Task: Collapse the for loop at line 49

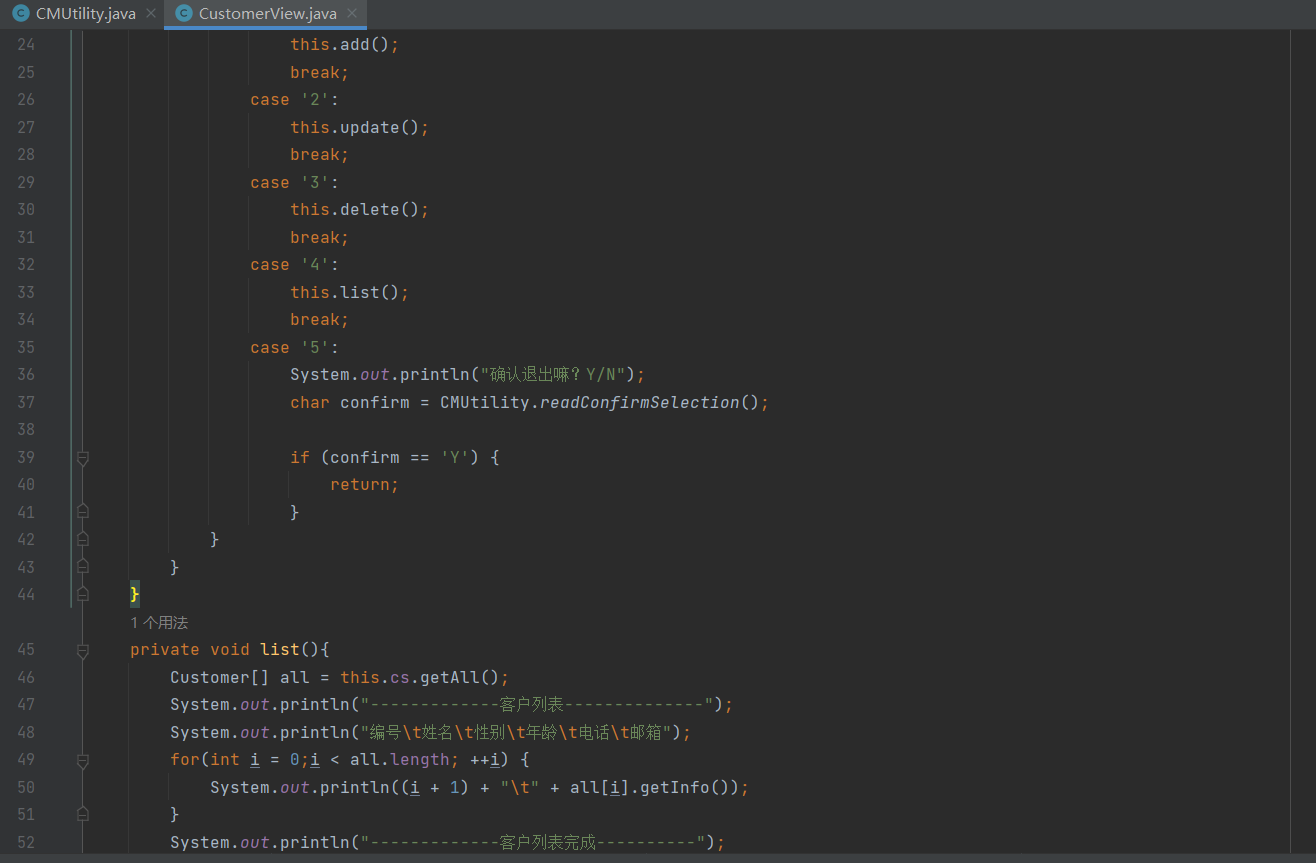Action: pos(83,760)
